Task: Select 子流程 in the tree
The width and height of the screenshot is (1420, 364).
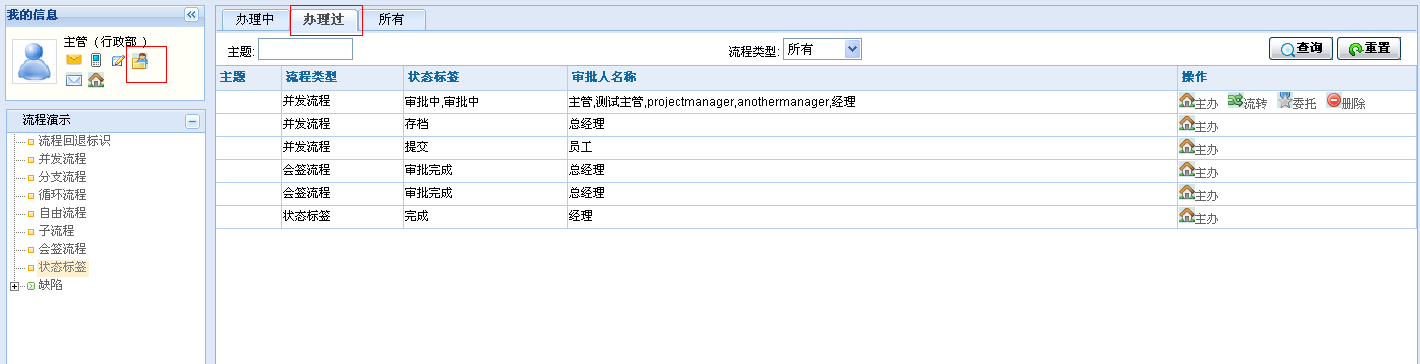Action: (56, 231)
